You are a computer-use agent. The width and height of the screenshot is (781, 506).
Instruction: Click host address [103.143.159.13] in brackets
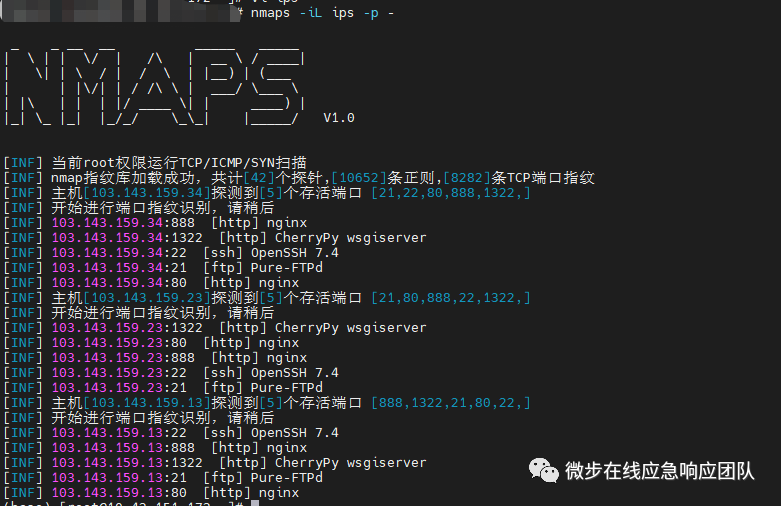pyautogui.click(x=147, y=402)
